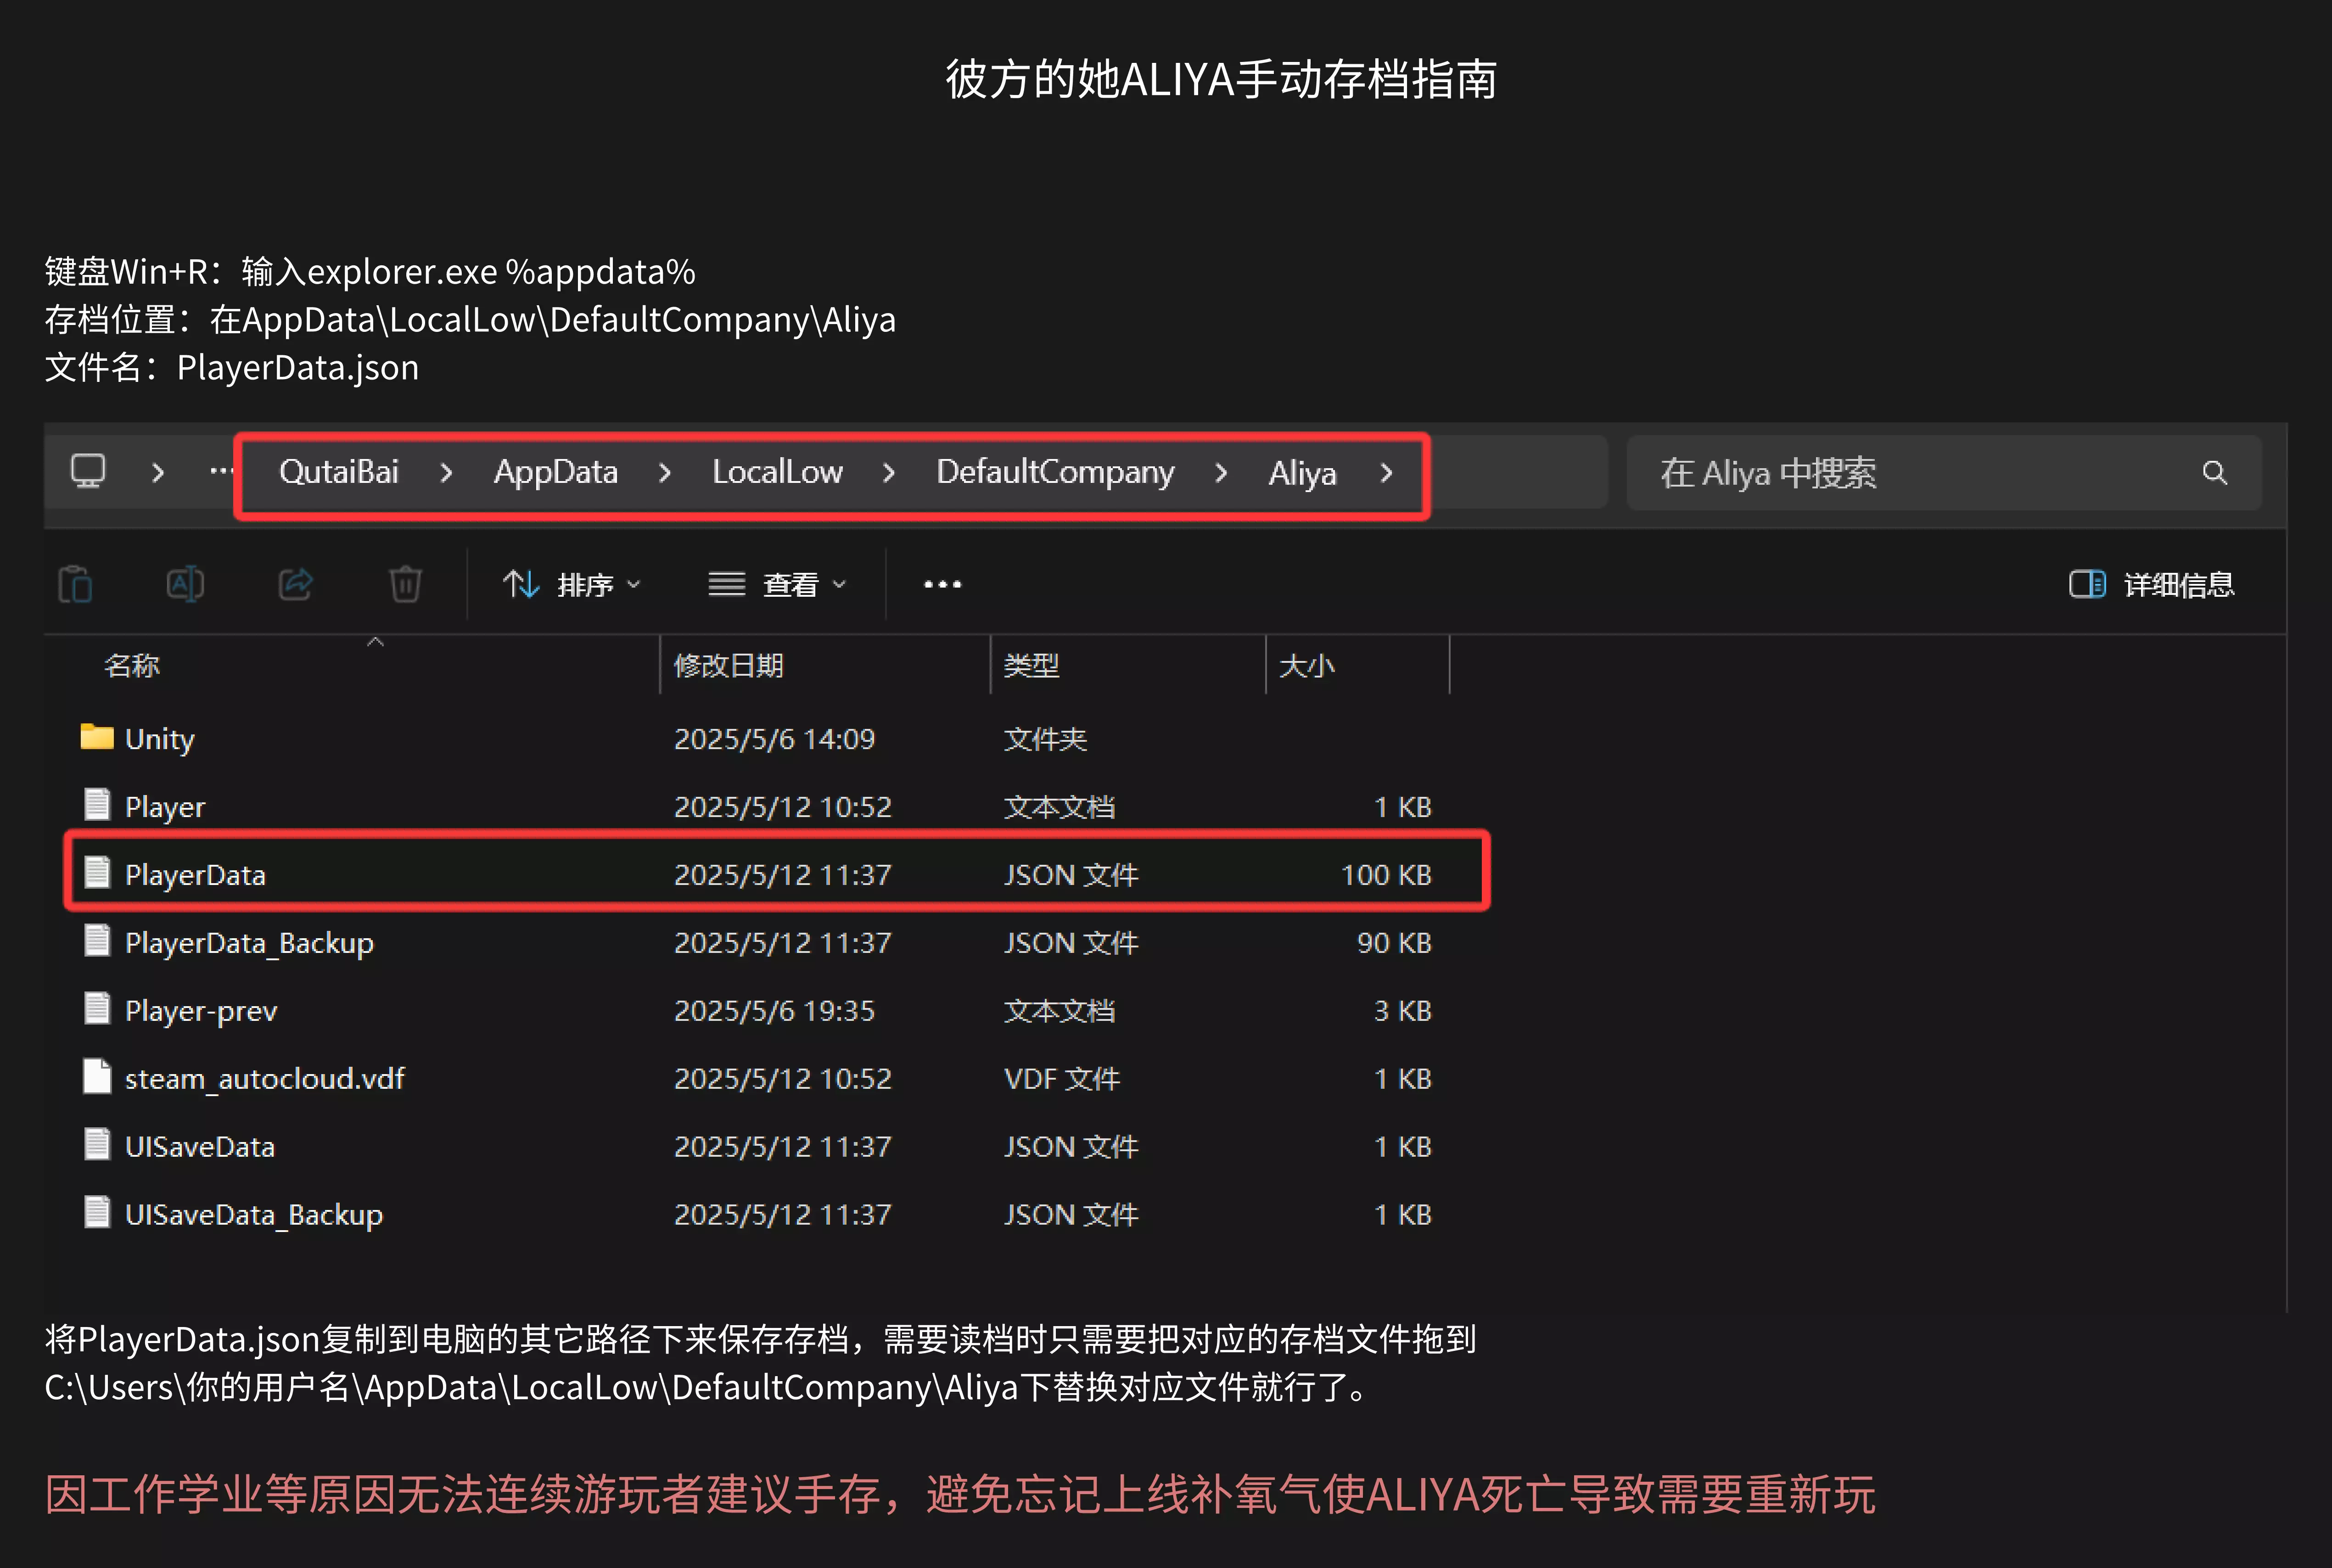Click the search magnifier icon
This screenshot has width=2332, height=1568.
pos(2214,473)
